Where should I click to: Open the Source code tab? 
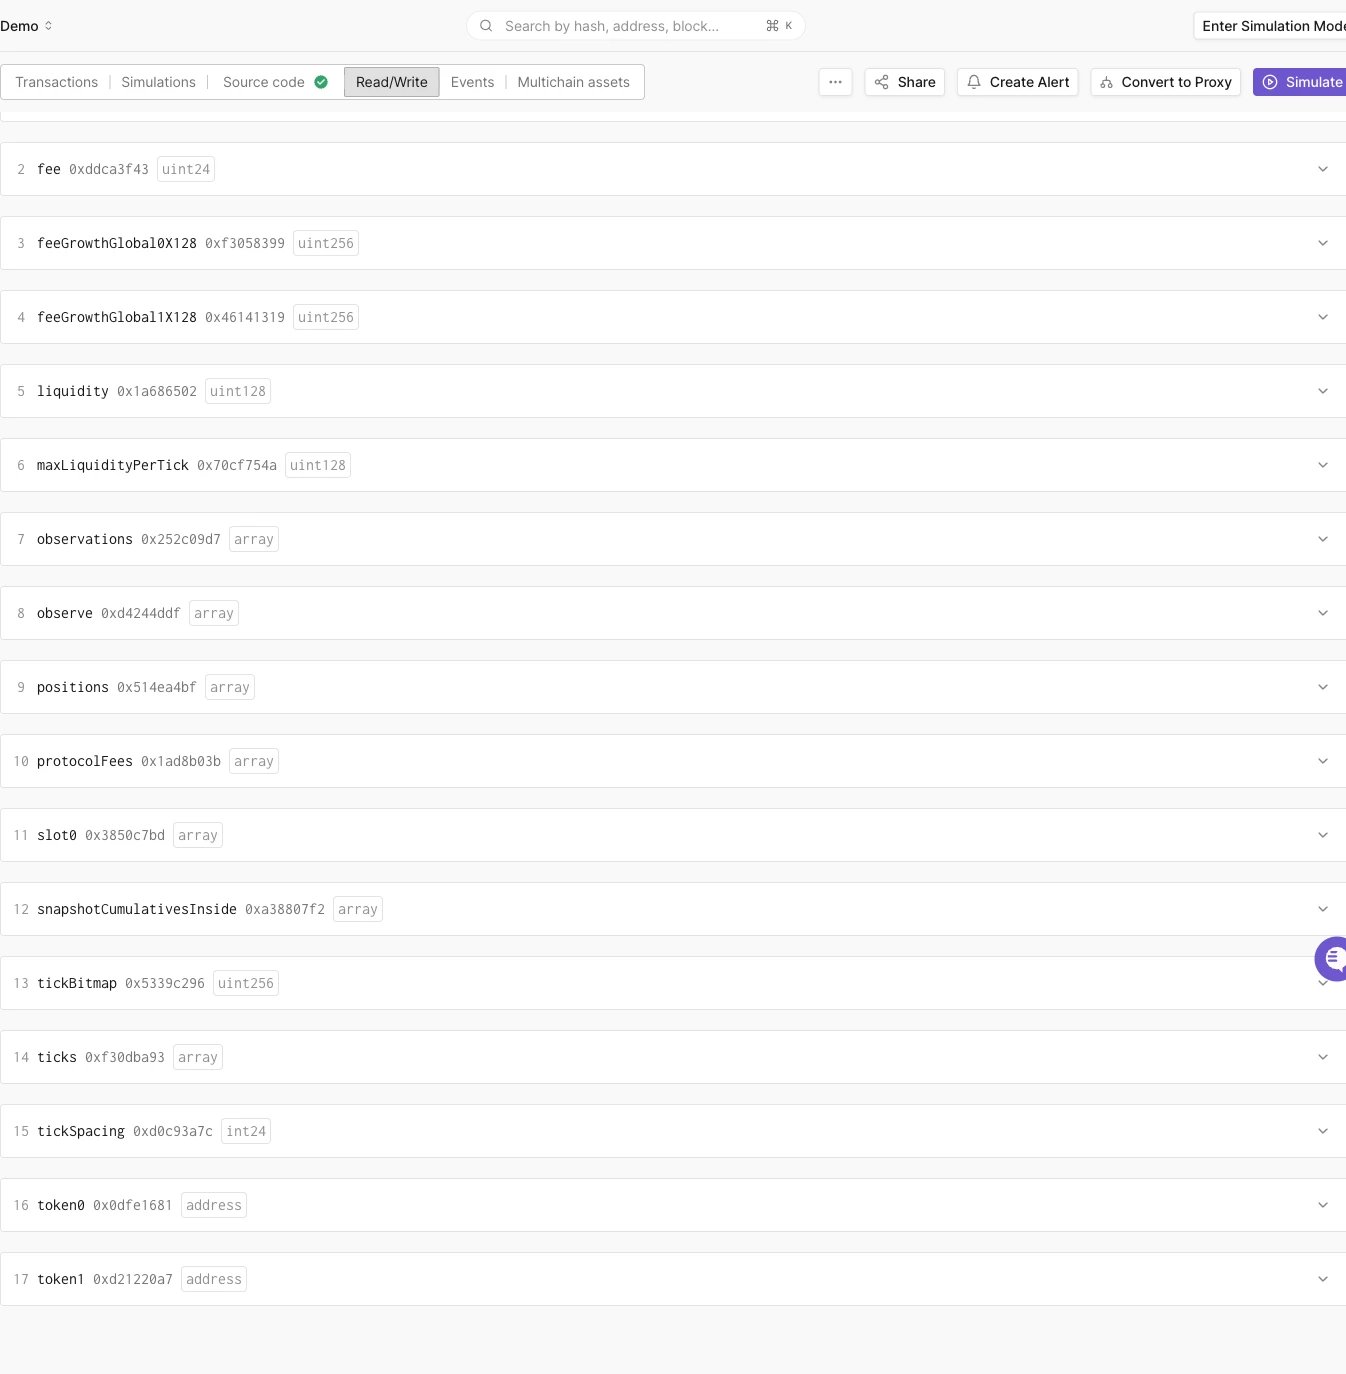pyautogui.click(x=264, y=82)
